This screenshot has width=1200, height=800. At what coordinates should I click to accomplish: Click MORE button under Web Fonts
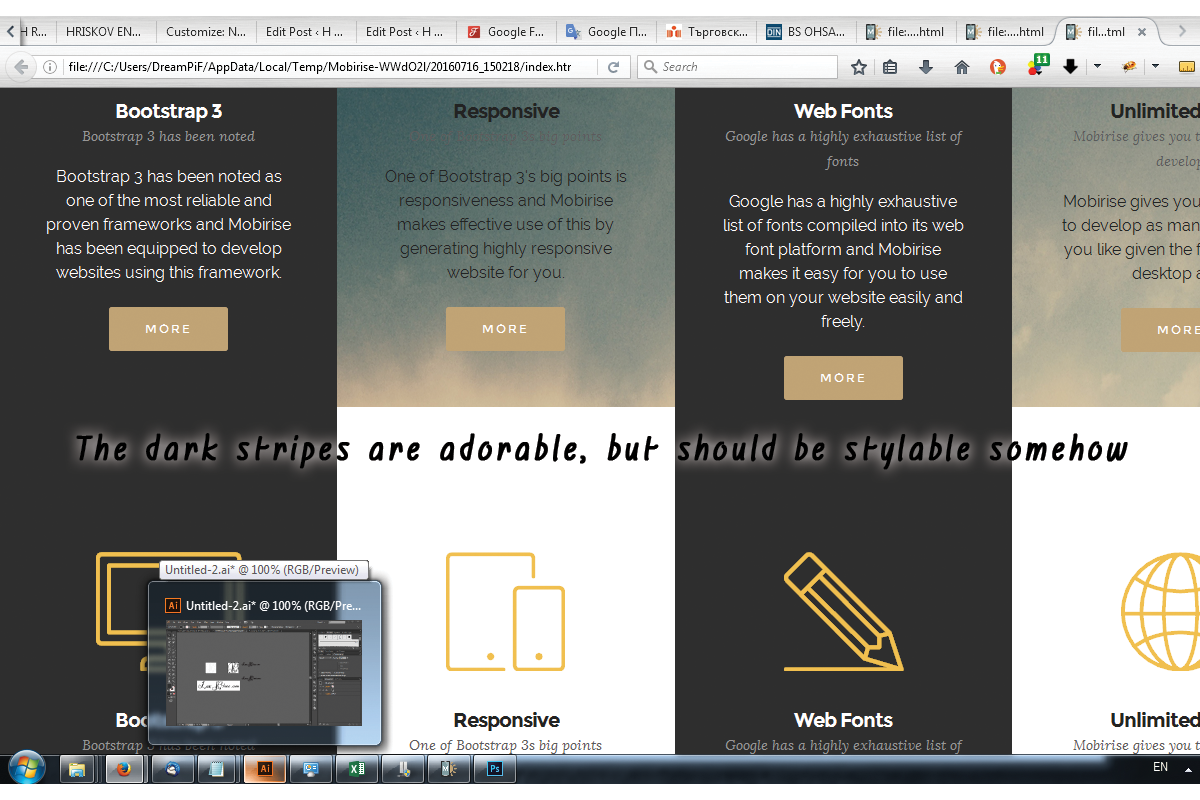tap(843, 378)
